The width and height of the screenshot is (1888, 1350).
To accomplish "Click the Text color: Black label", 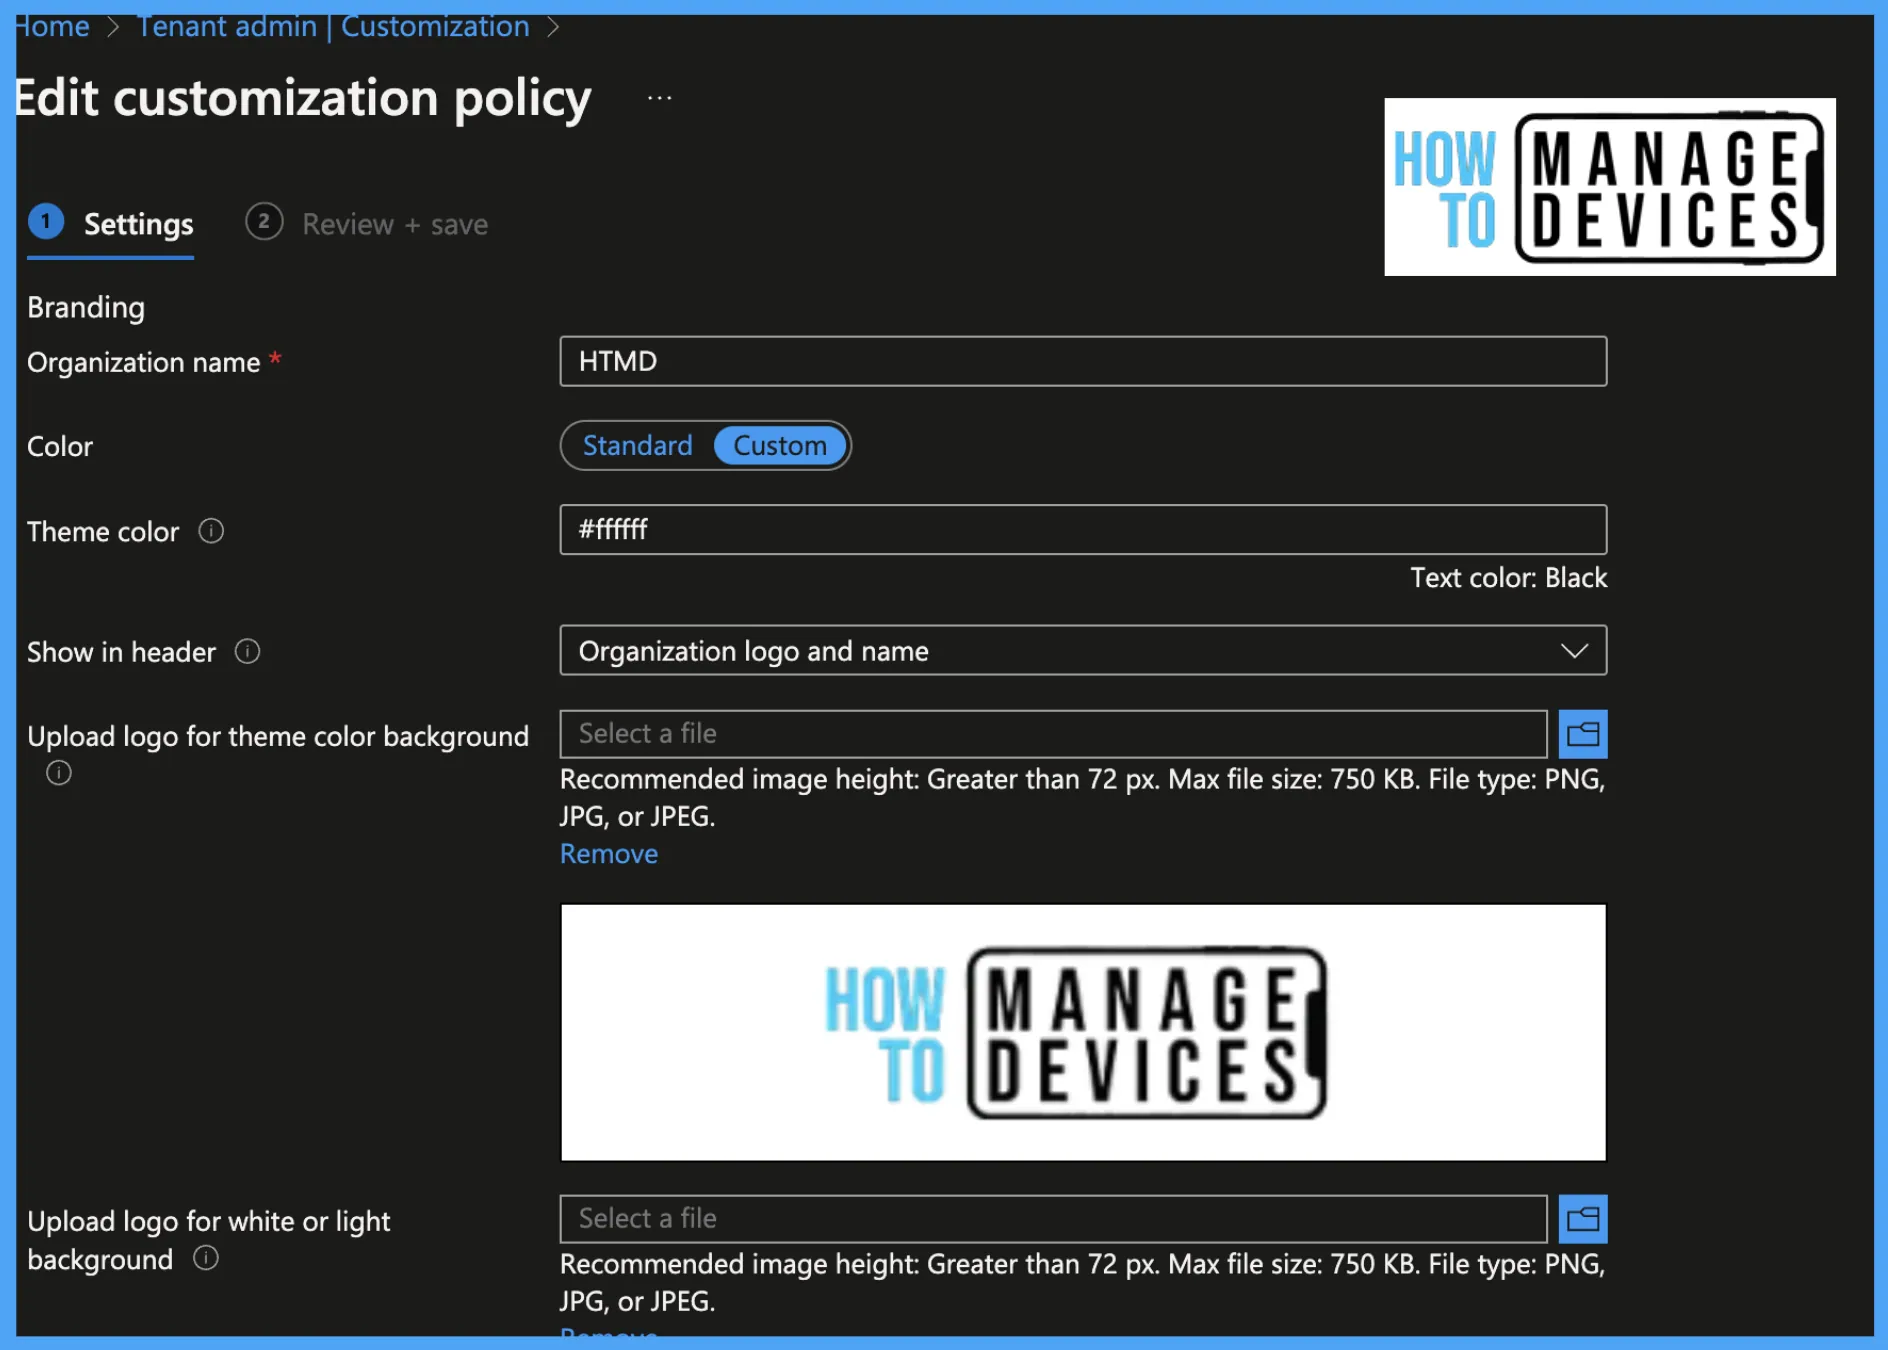I will [1508, 578].
